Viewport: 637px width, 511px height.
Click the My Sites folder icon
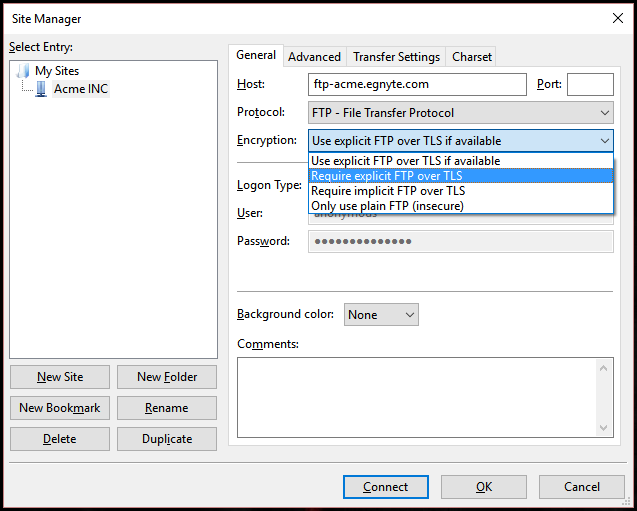(24, 71)
